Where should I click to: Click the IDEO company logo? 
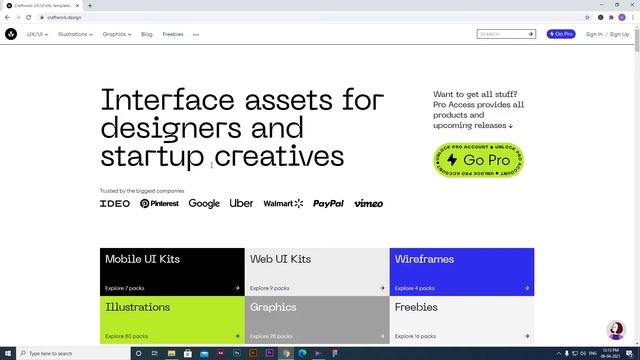point(115,203)
